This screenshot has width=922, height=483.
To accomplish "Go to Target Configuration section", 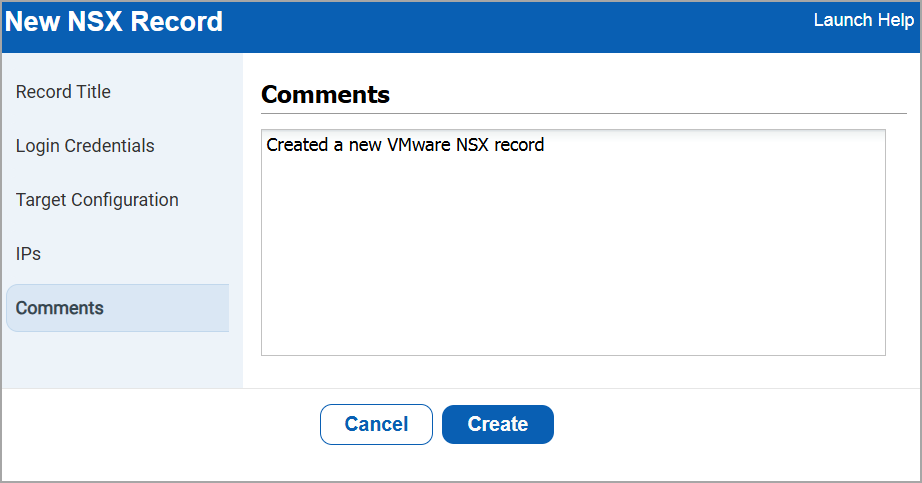I will (97, 200).
